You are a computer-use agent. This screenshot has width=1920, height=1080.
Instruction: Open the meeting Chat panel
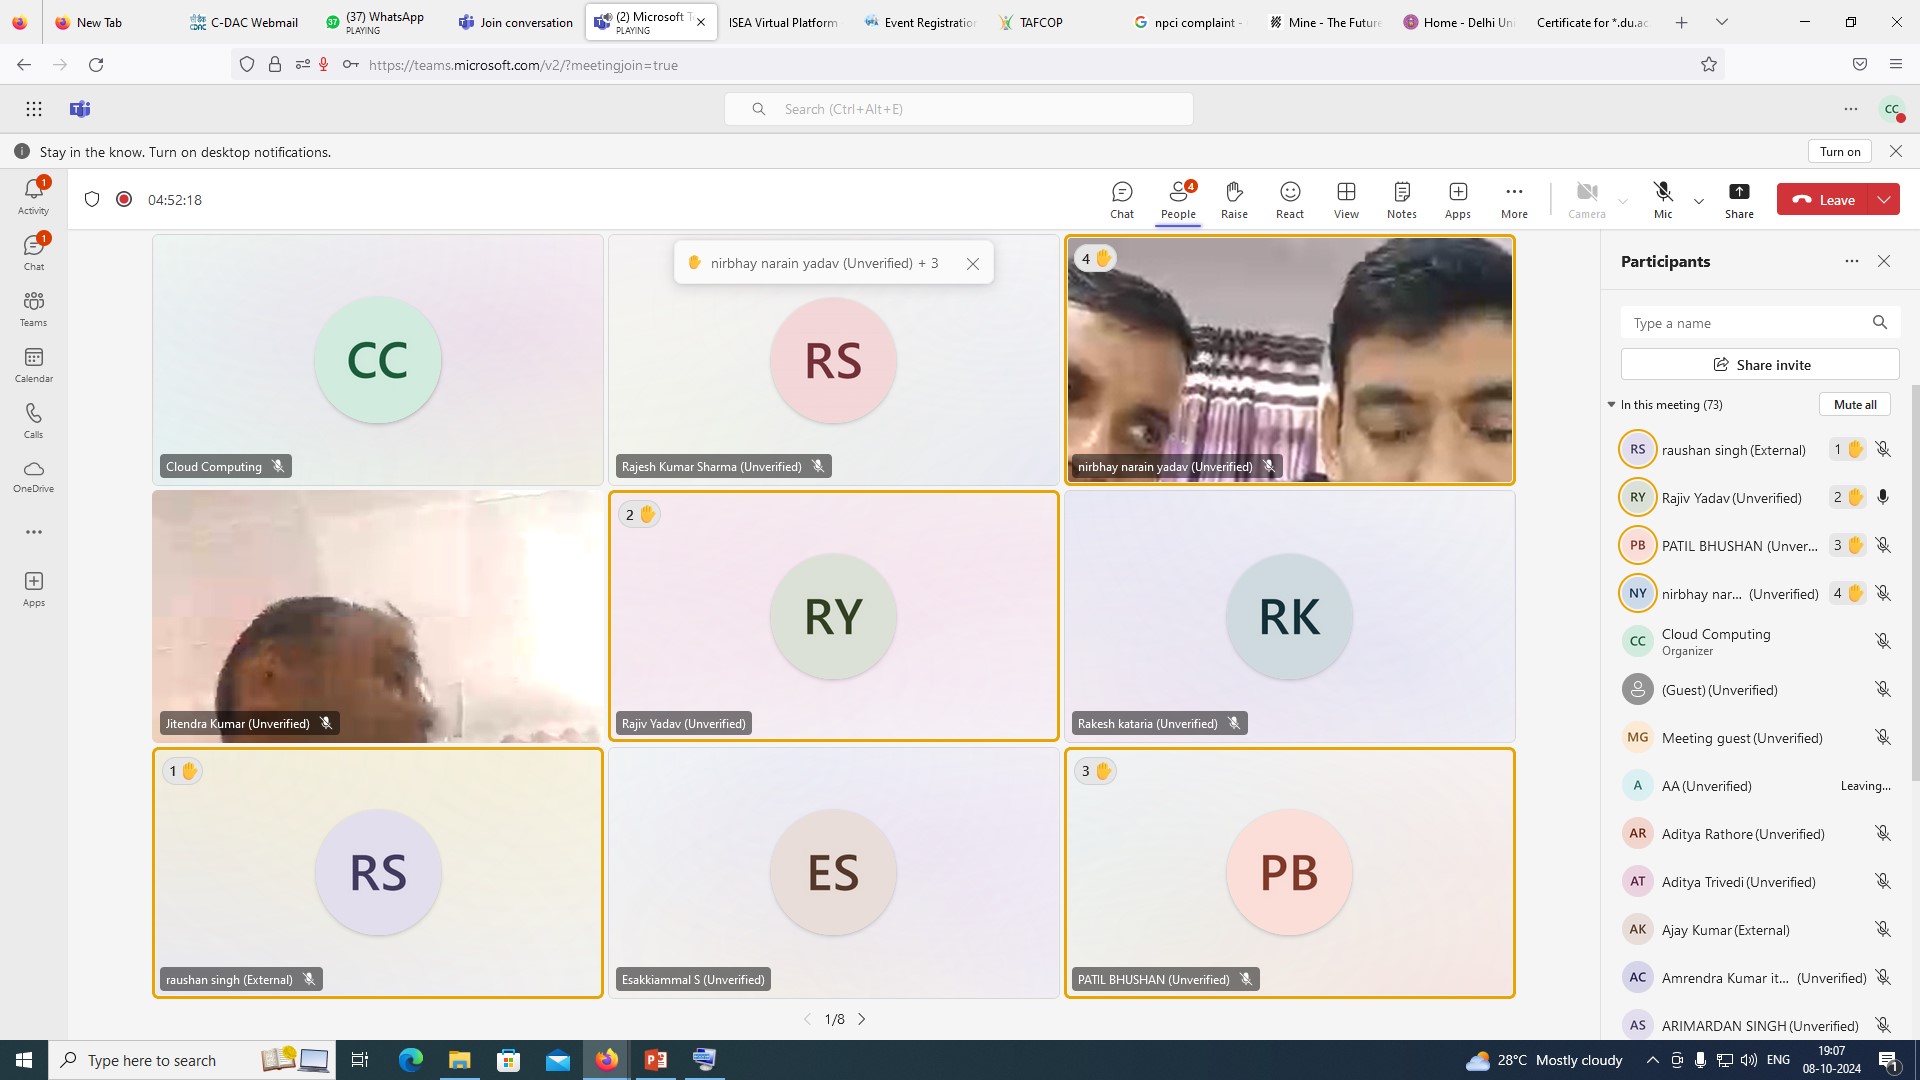(1122, 199)
